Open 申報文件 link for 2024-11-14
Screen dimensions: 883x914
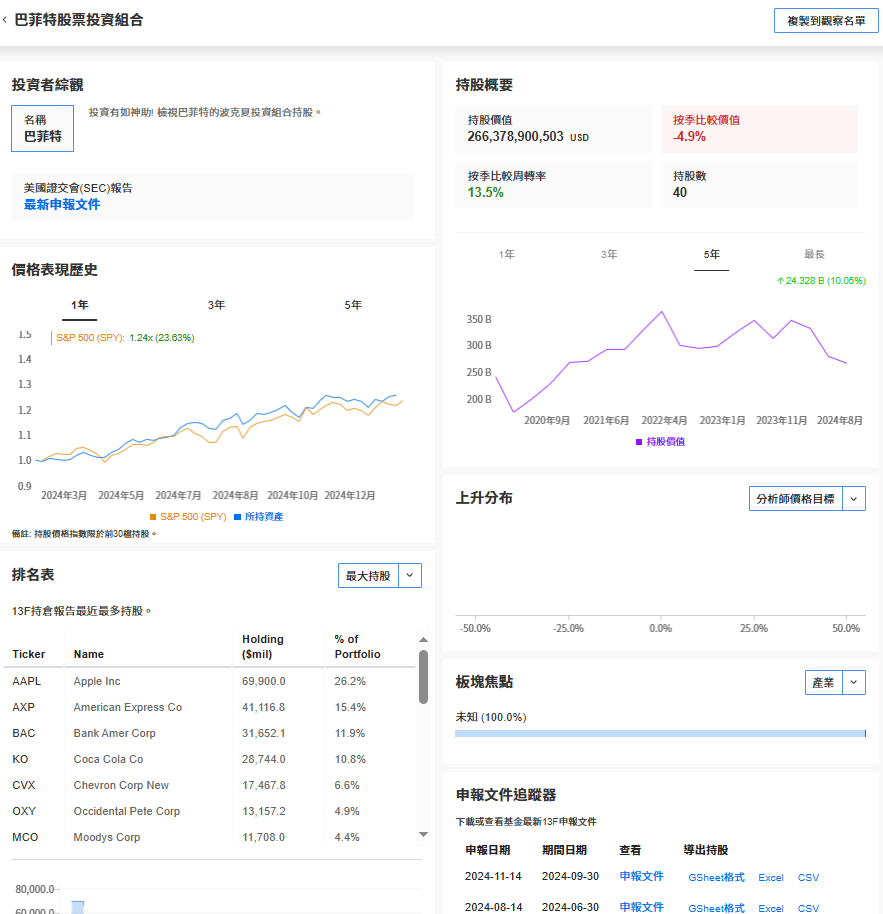[642, 876]
